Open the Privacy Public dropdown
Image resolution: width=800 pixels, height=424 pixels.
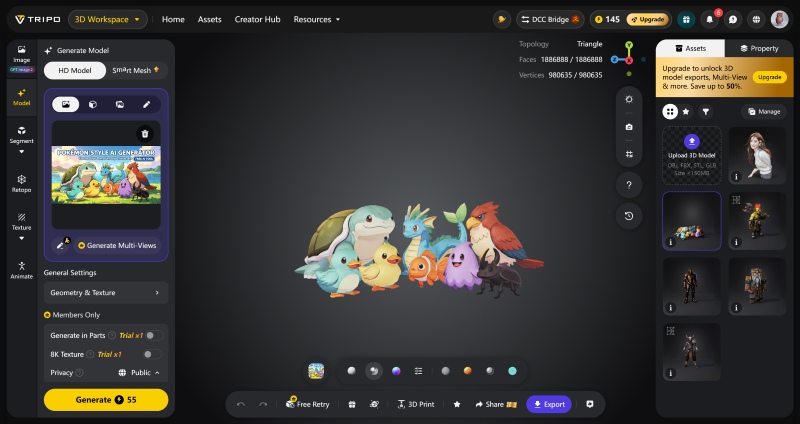(x=139, y=372)
